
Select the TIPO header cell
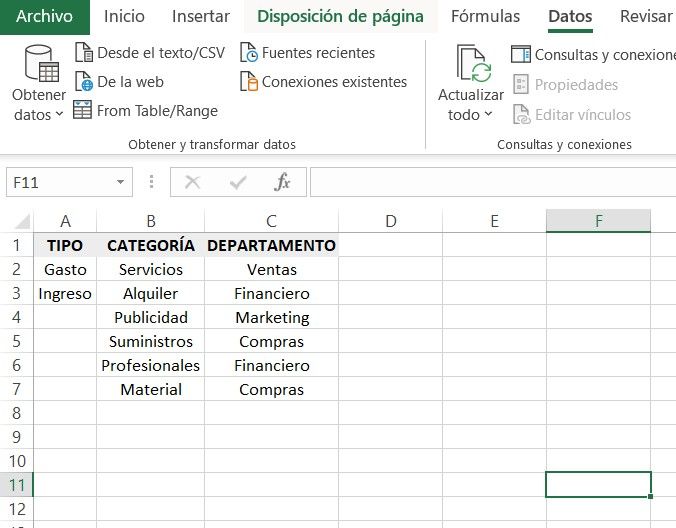click(x=65, y=245)
